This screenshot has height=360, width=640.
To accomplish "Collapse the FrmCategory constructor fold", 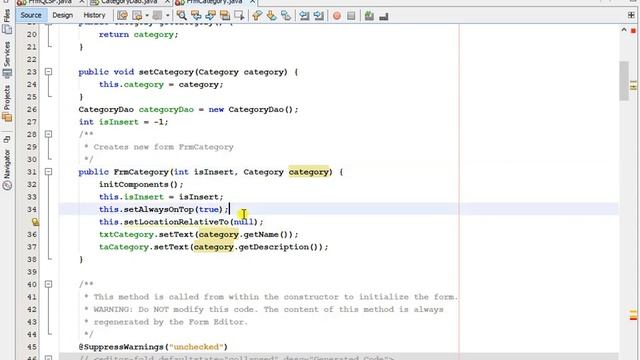I will pos(48,172).
